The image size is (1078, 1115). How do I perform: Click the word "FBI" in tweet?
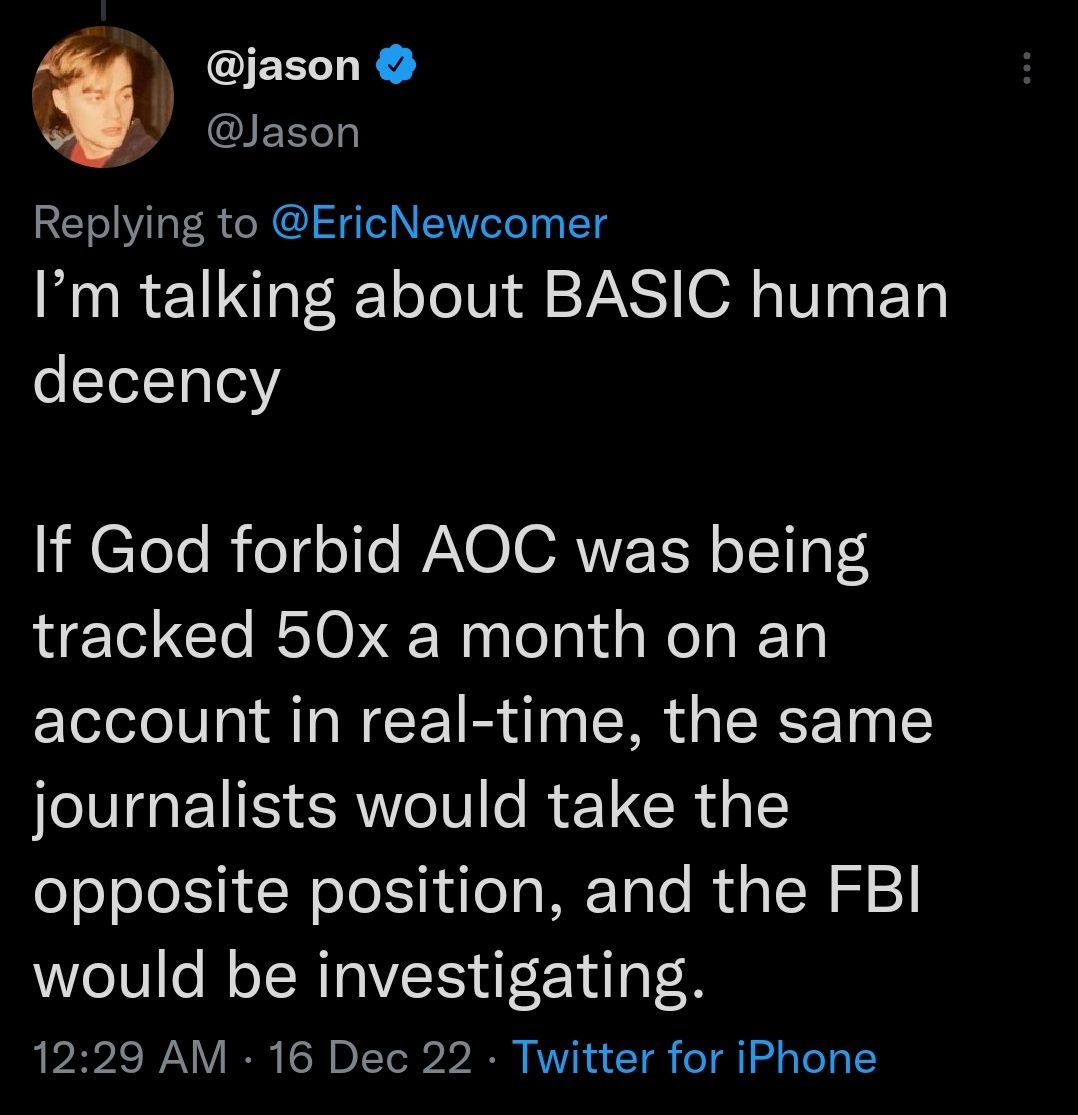[x=875, y=890]
